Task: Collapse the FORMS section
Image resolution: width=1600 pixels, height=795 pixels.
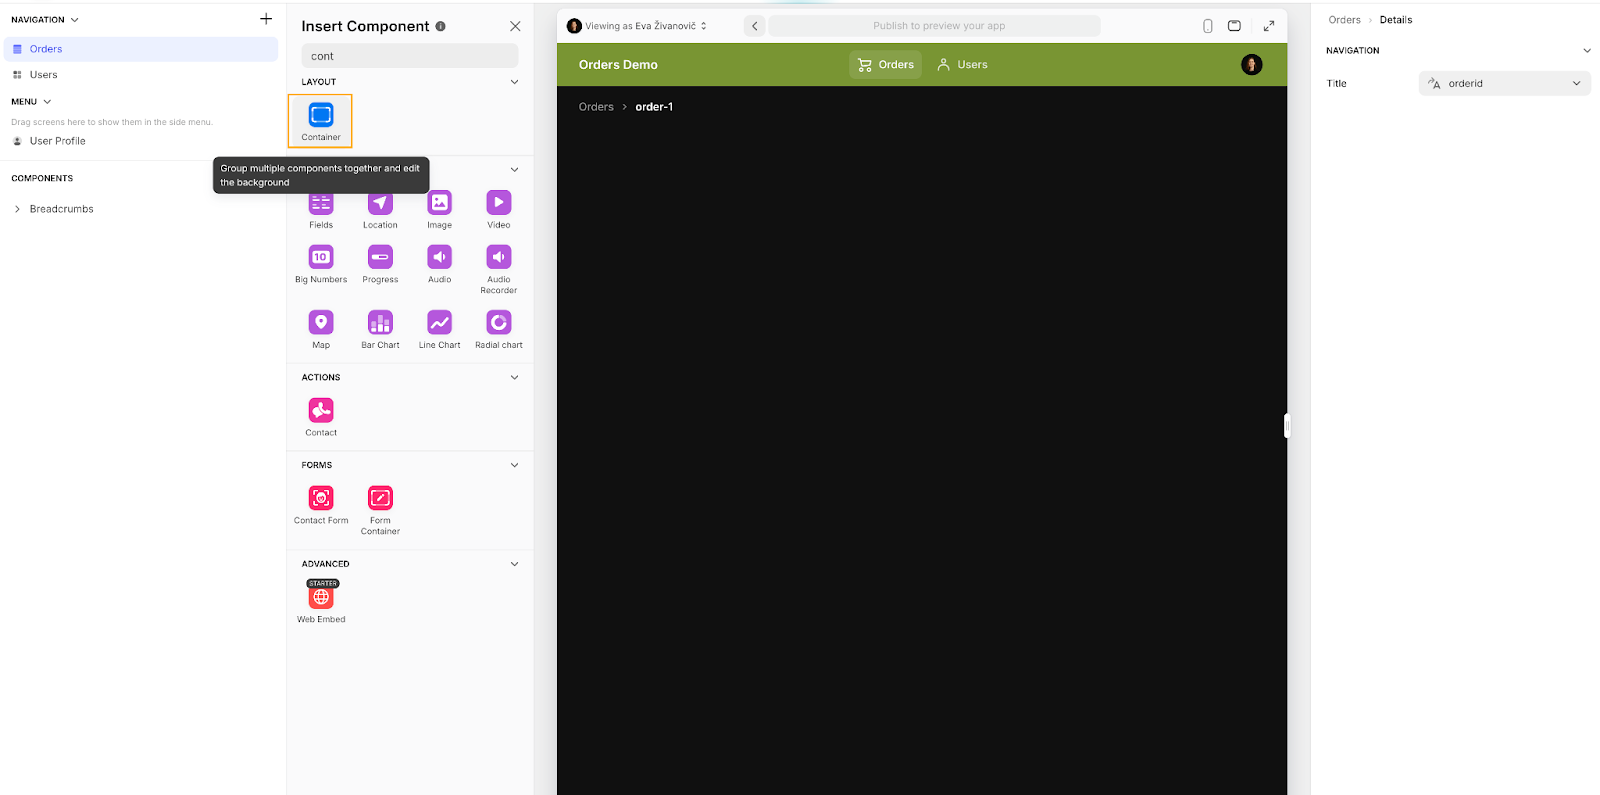Action: coord(515,465)
